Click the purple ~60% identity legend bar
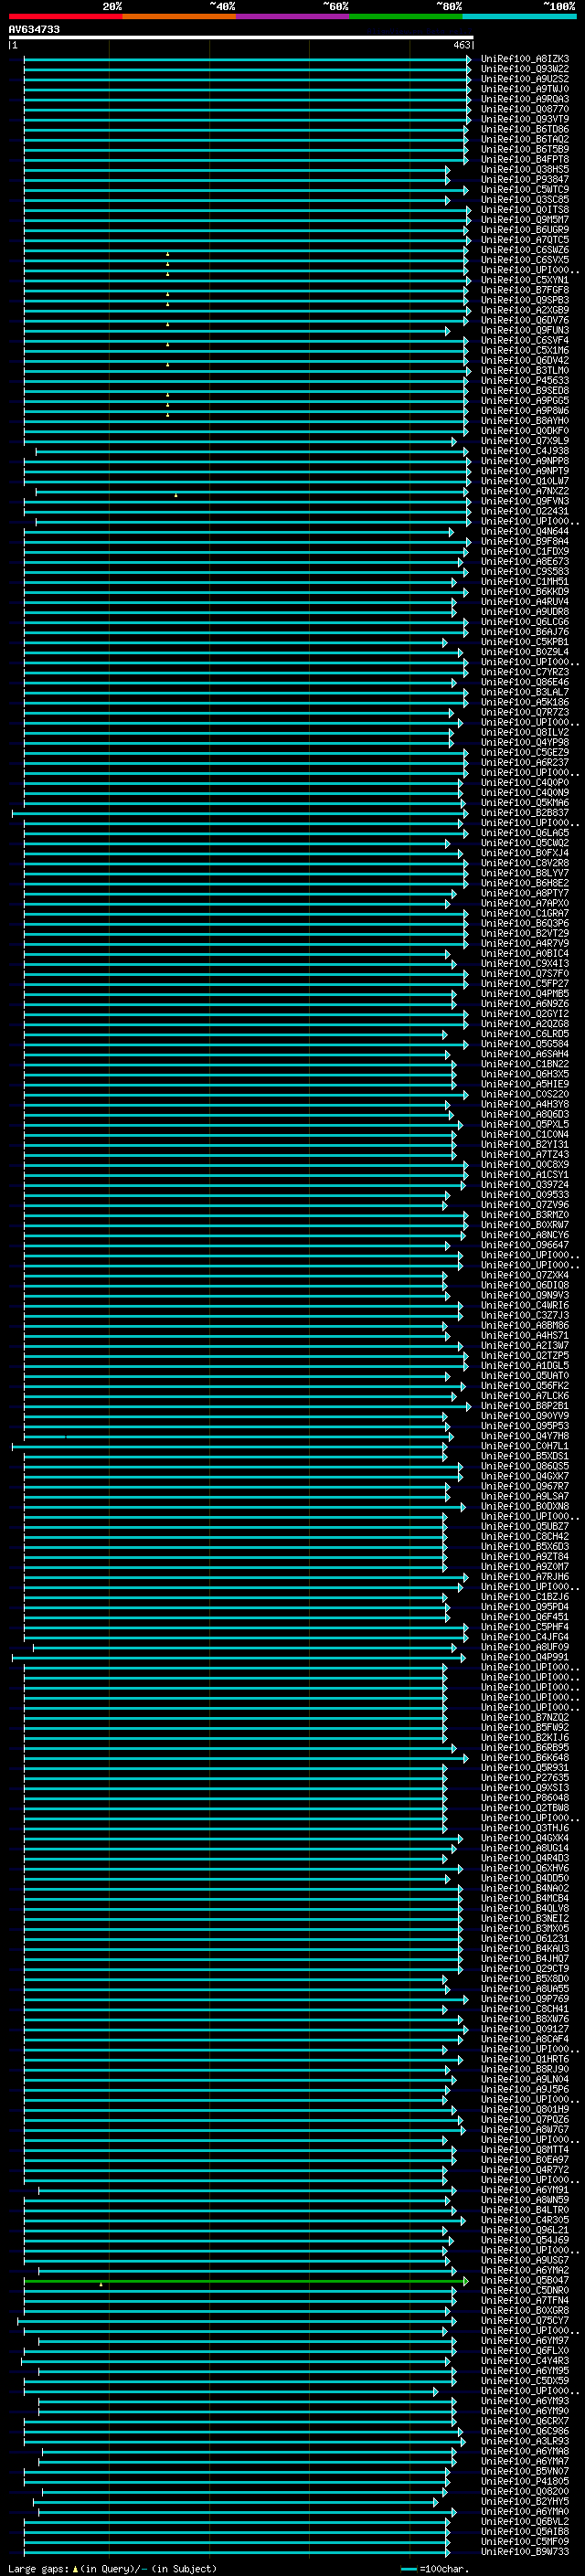This screenshot has height=2576, width=585. pyautogui.click(x=293, y=17)
